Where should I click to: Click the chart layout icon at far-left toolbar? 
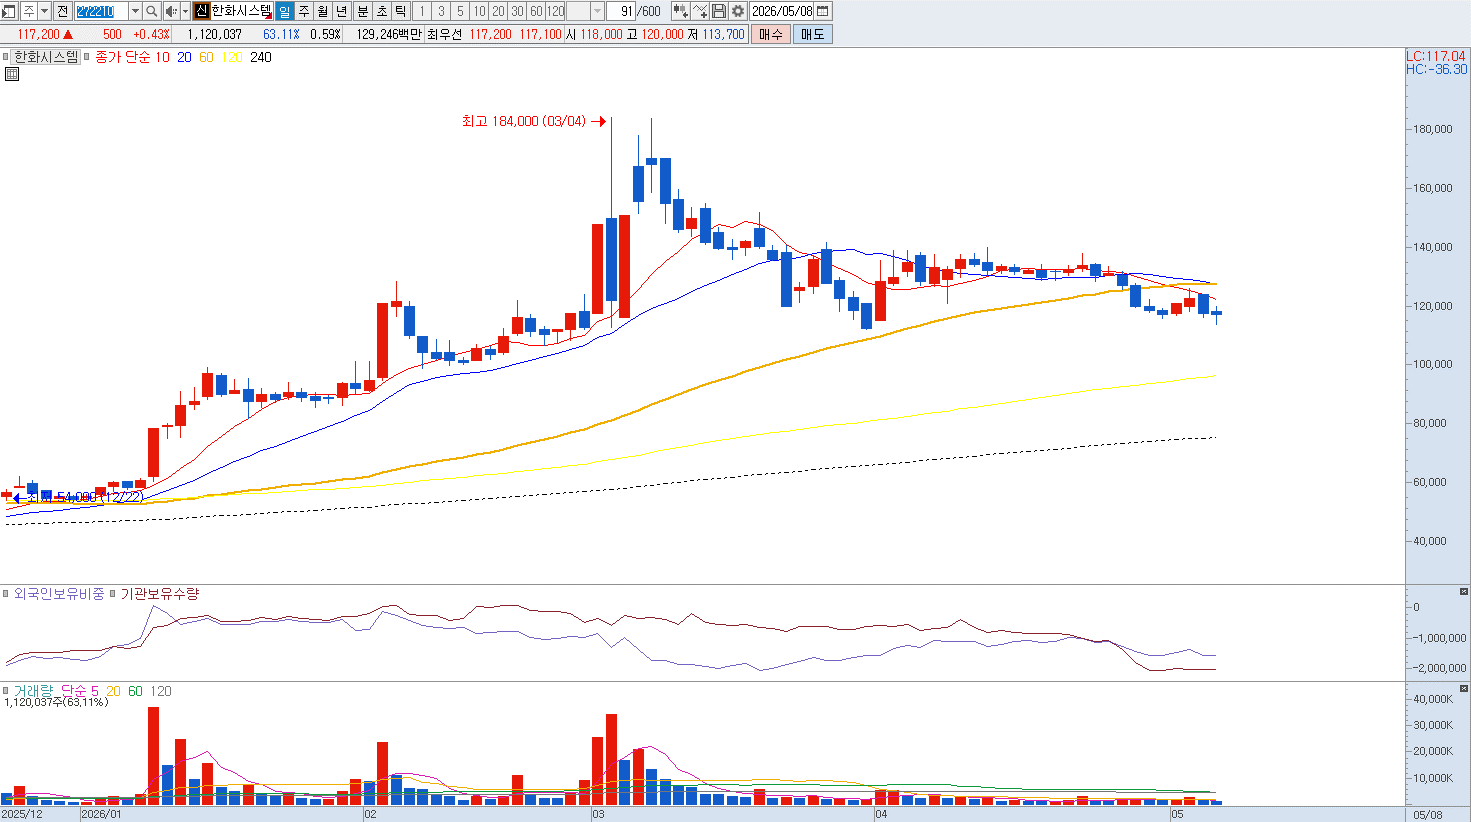pyautogui.click(x=8, y=11)
